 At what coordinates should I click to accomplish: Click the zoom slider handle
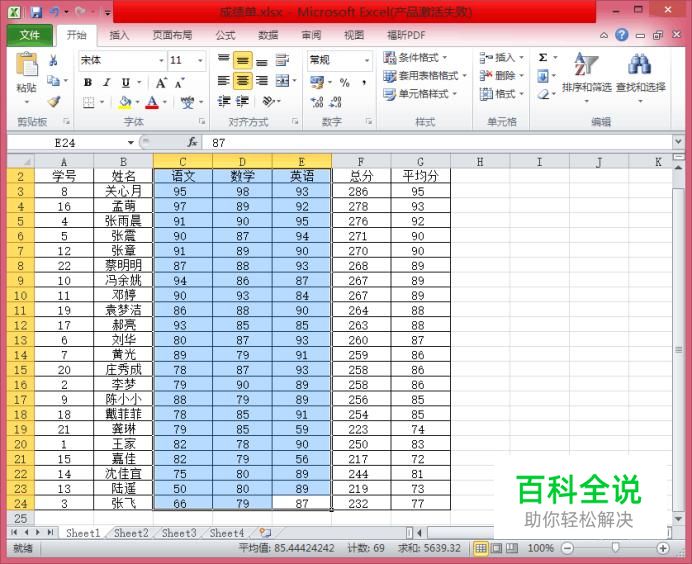(x=615, y=548)
